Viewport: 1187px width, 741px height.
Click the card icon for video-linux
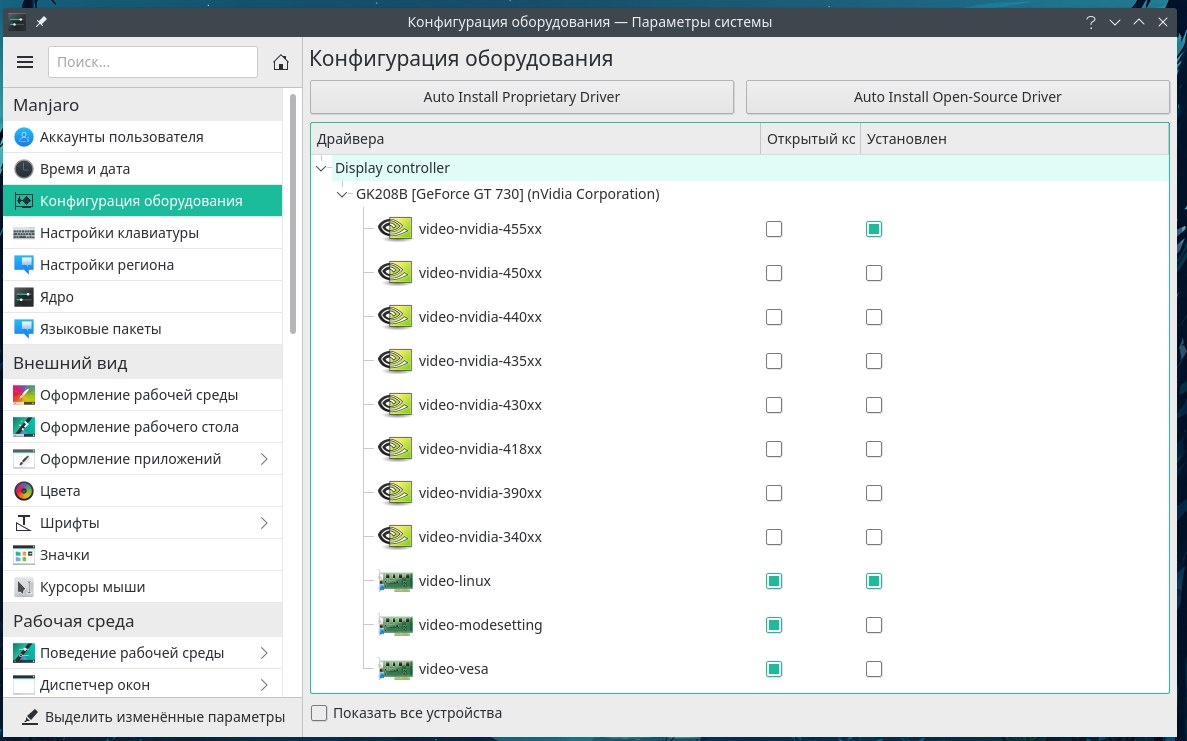(395, 581)
